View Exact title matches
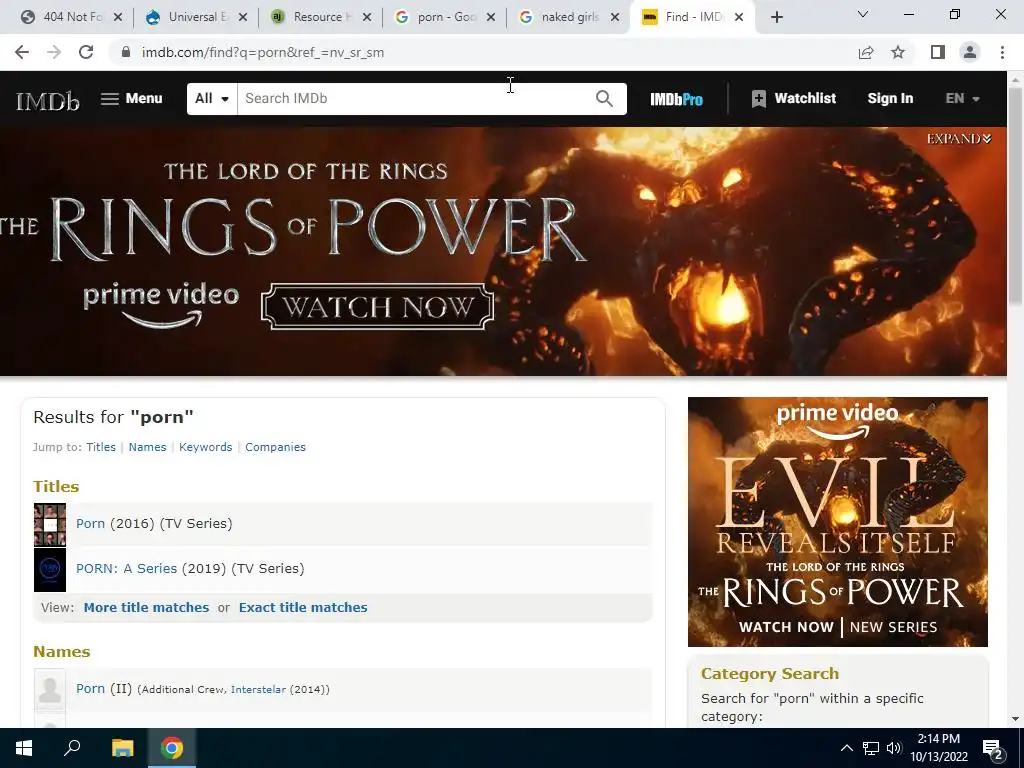Viewport: 1024px width, 768px height. [303, 607]
